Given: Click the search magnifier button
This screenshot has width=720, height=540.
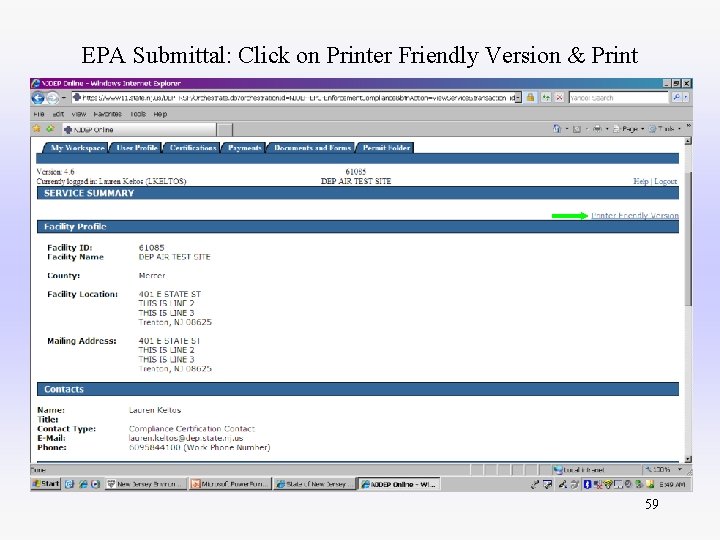Looking at the screenshot, I should point(676,97).
